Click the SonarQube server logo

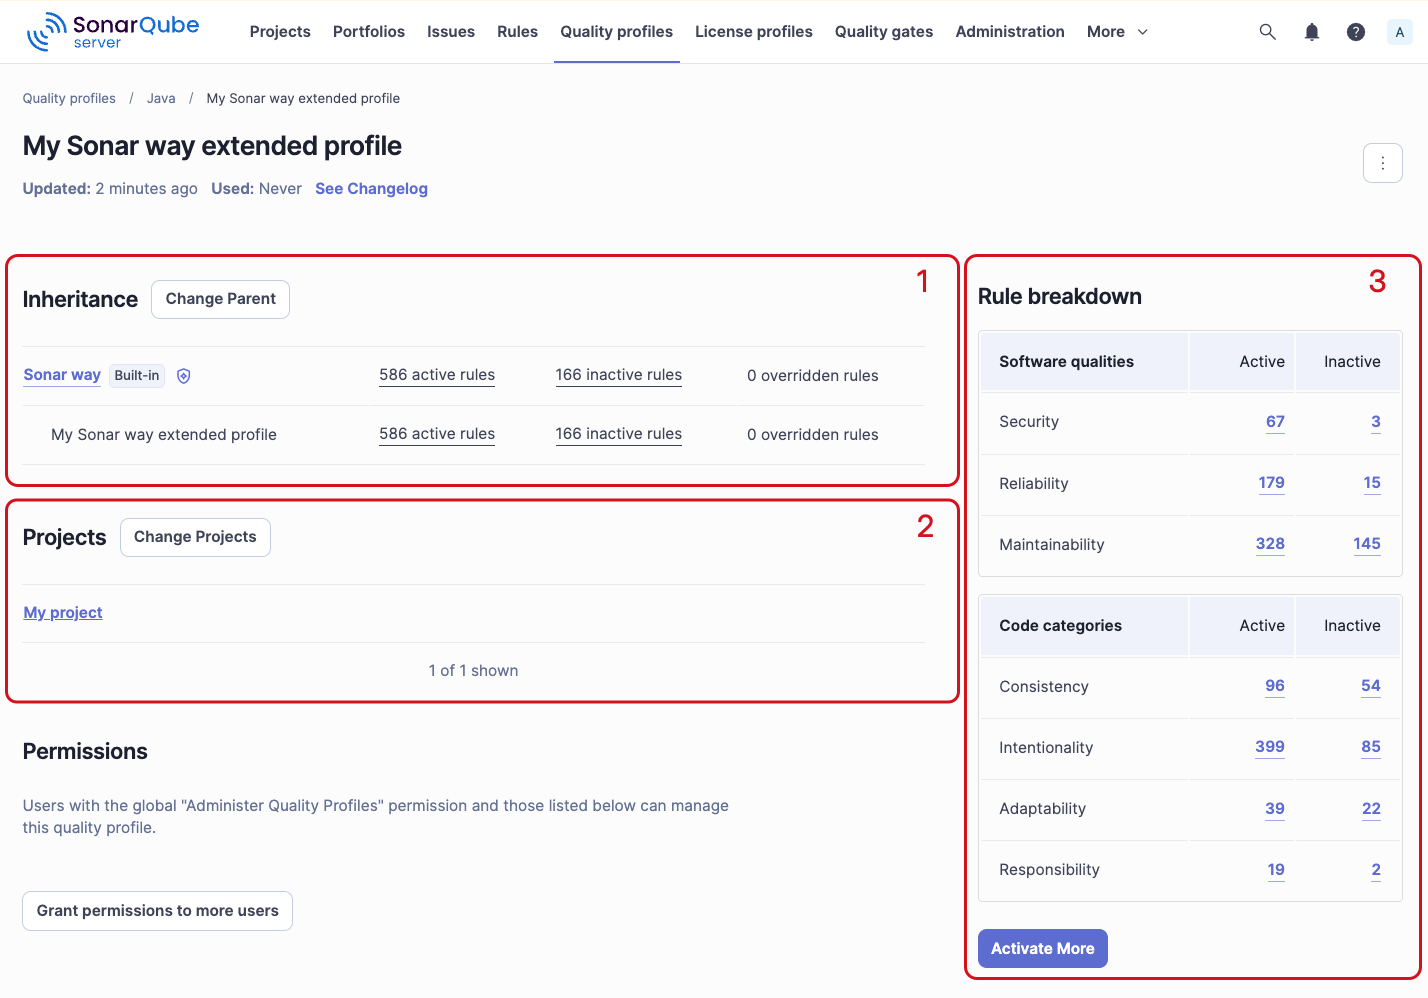pyautogui.click(x=112, y=31)
